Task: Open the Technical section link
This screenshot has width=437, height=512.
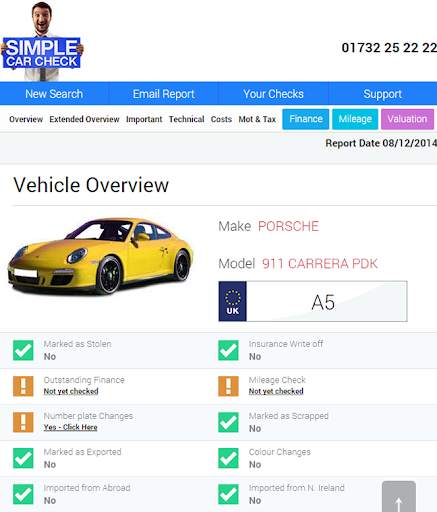Action: tap(186, 119)
